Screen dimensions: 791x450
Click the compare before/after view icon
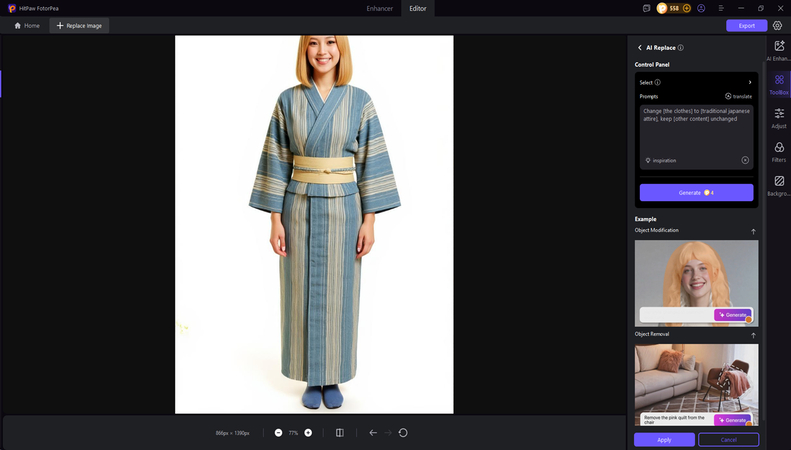[340, 433]
